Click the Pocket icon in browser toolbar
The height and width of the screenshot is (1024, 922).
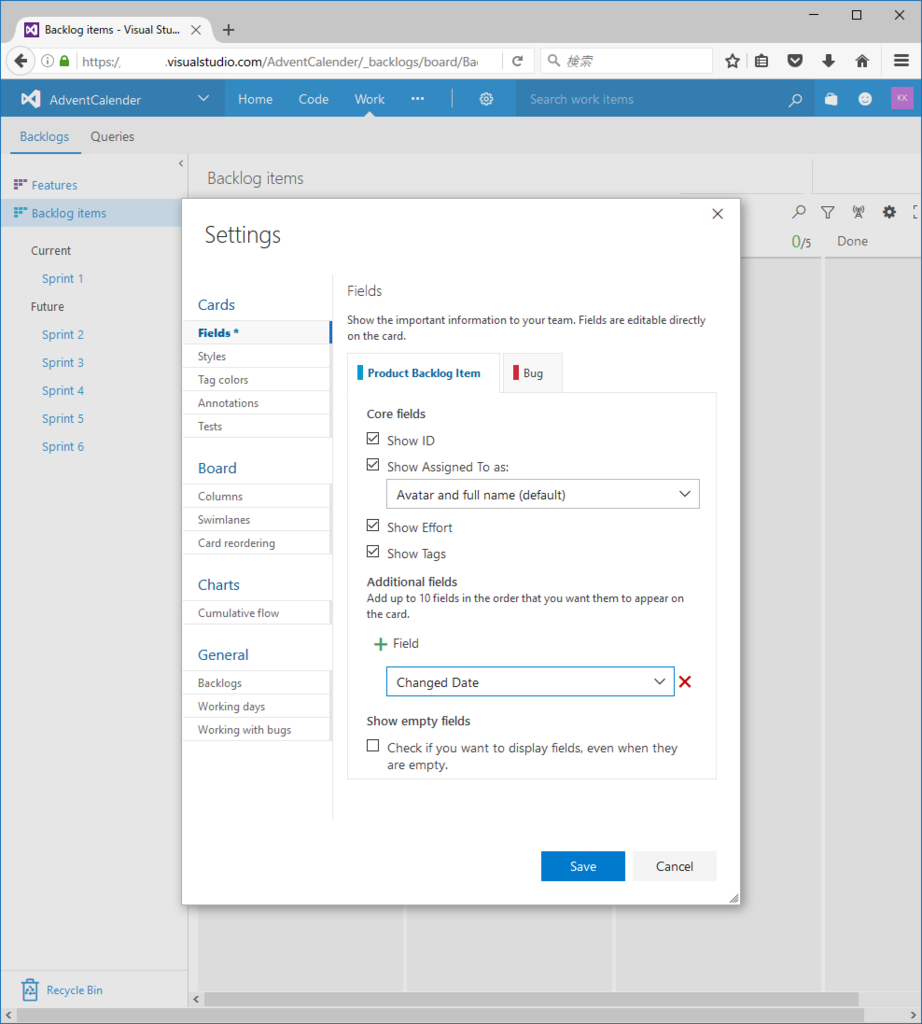(795, 61)
